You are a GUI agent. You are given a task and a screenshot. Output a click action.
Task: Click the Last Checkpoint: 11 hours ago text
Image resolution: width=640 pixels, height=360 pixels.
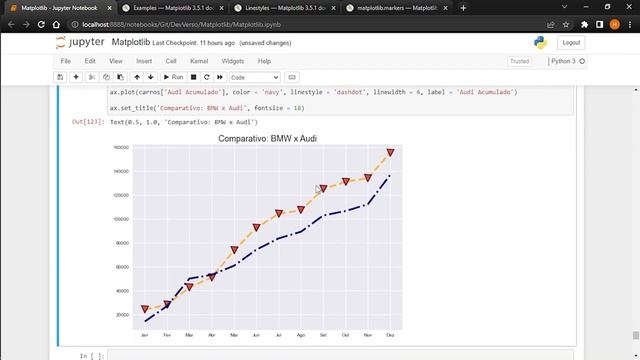coord(193,43)
